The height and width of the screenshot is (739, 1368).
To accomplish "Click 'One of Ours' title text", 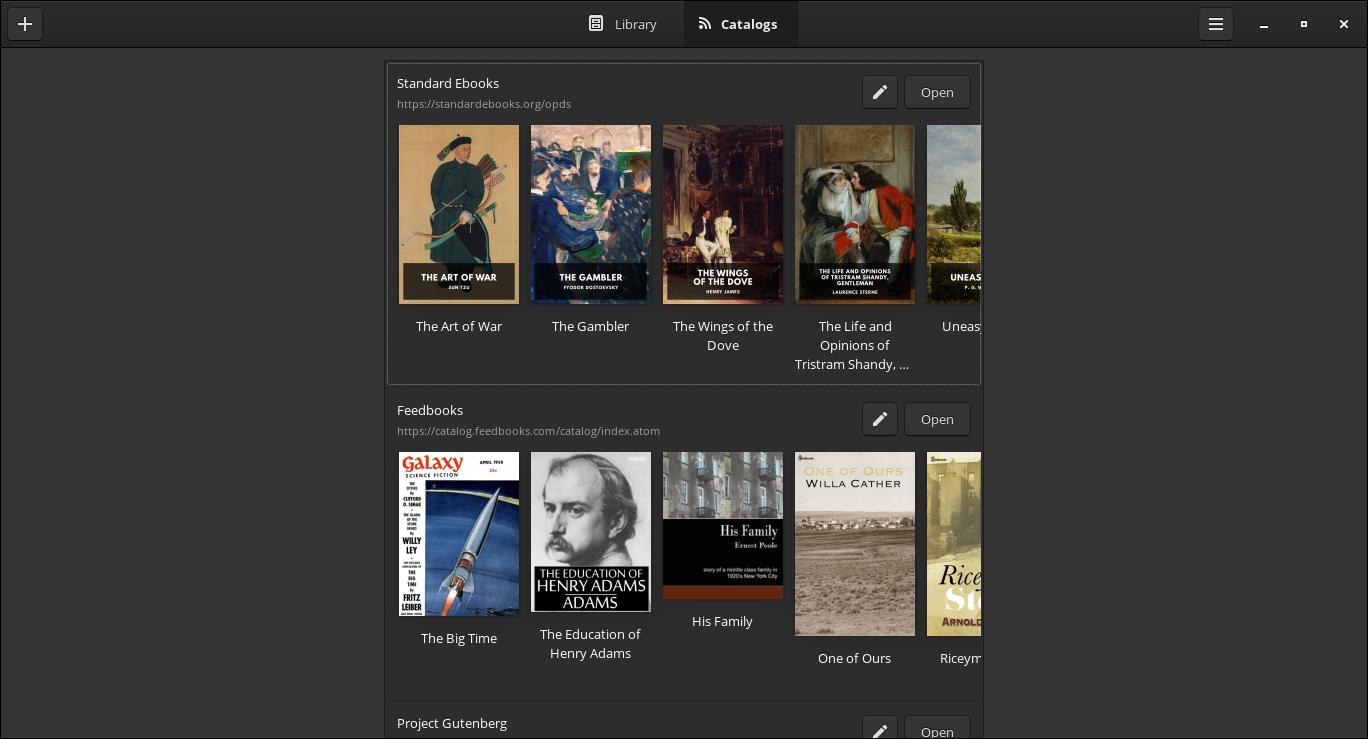I will click(x=854, y=658).
